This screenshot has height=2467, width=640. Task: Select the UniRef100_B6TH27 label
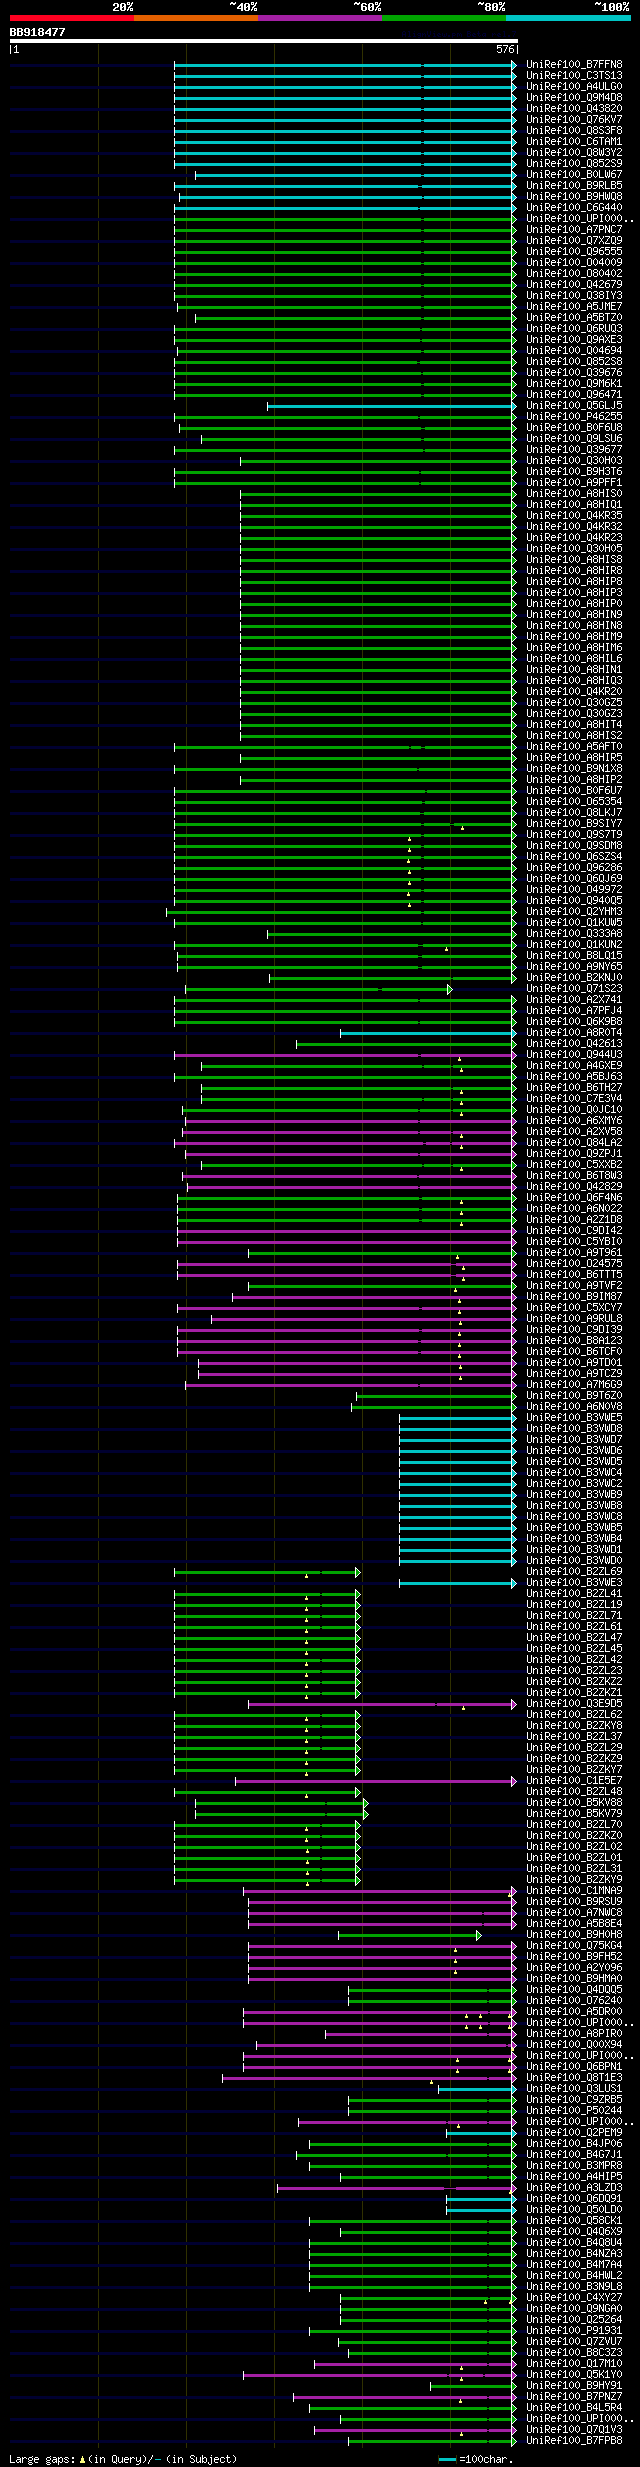click(x=574, y=1087)
